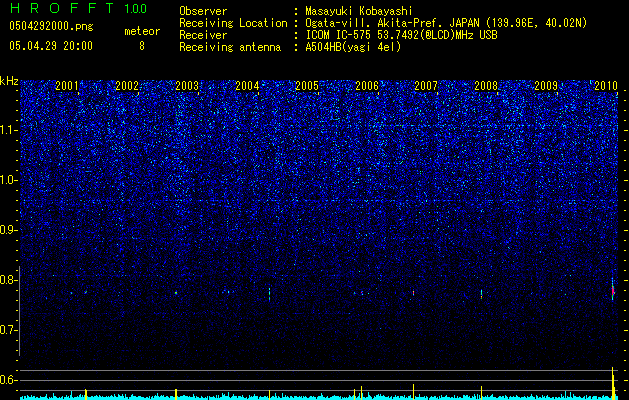The height and width of the screenshot is (400, 629).
Task: Click the Receiving Location value Ogata-vill. Akita-Pref.
Action: click(375, 23)
